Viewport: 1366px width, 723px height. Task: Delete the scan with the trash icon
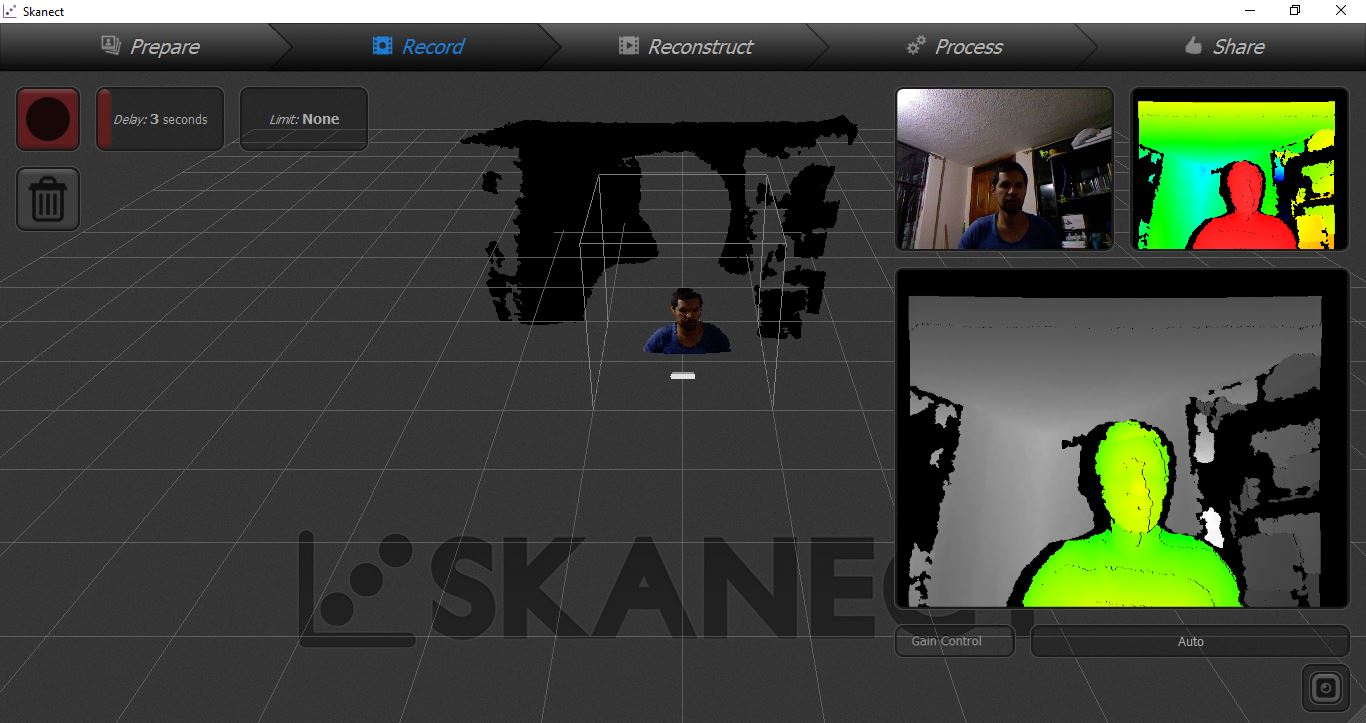(48, 199)
